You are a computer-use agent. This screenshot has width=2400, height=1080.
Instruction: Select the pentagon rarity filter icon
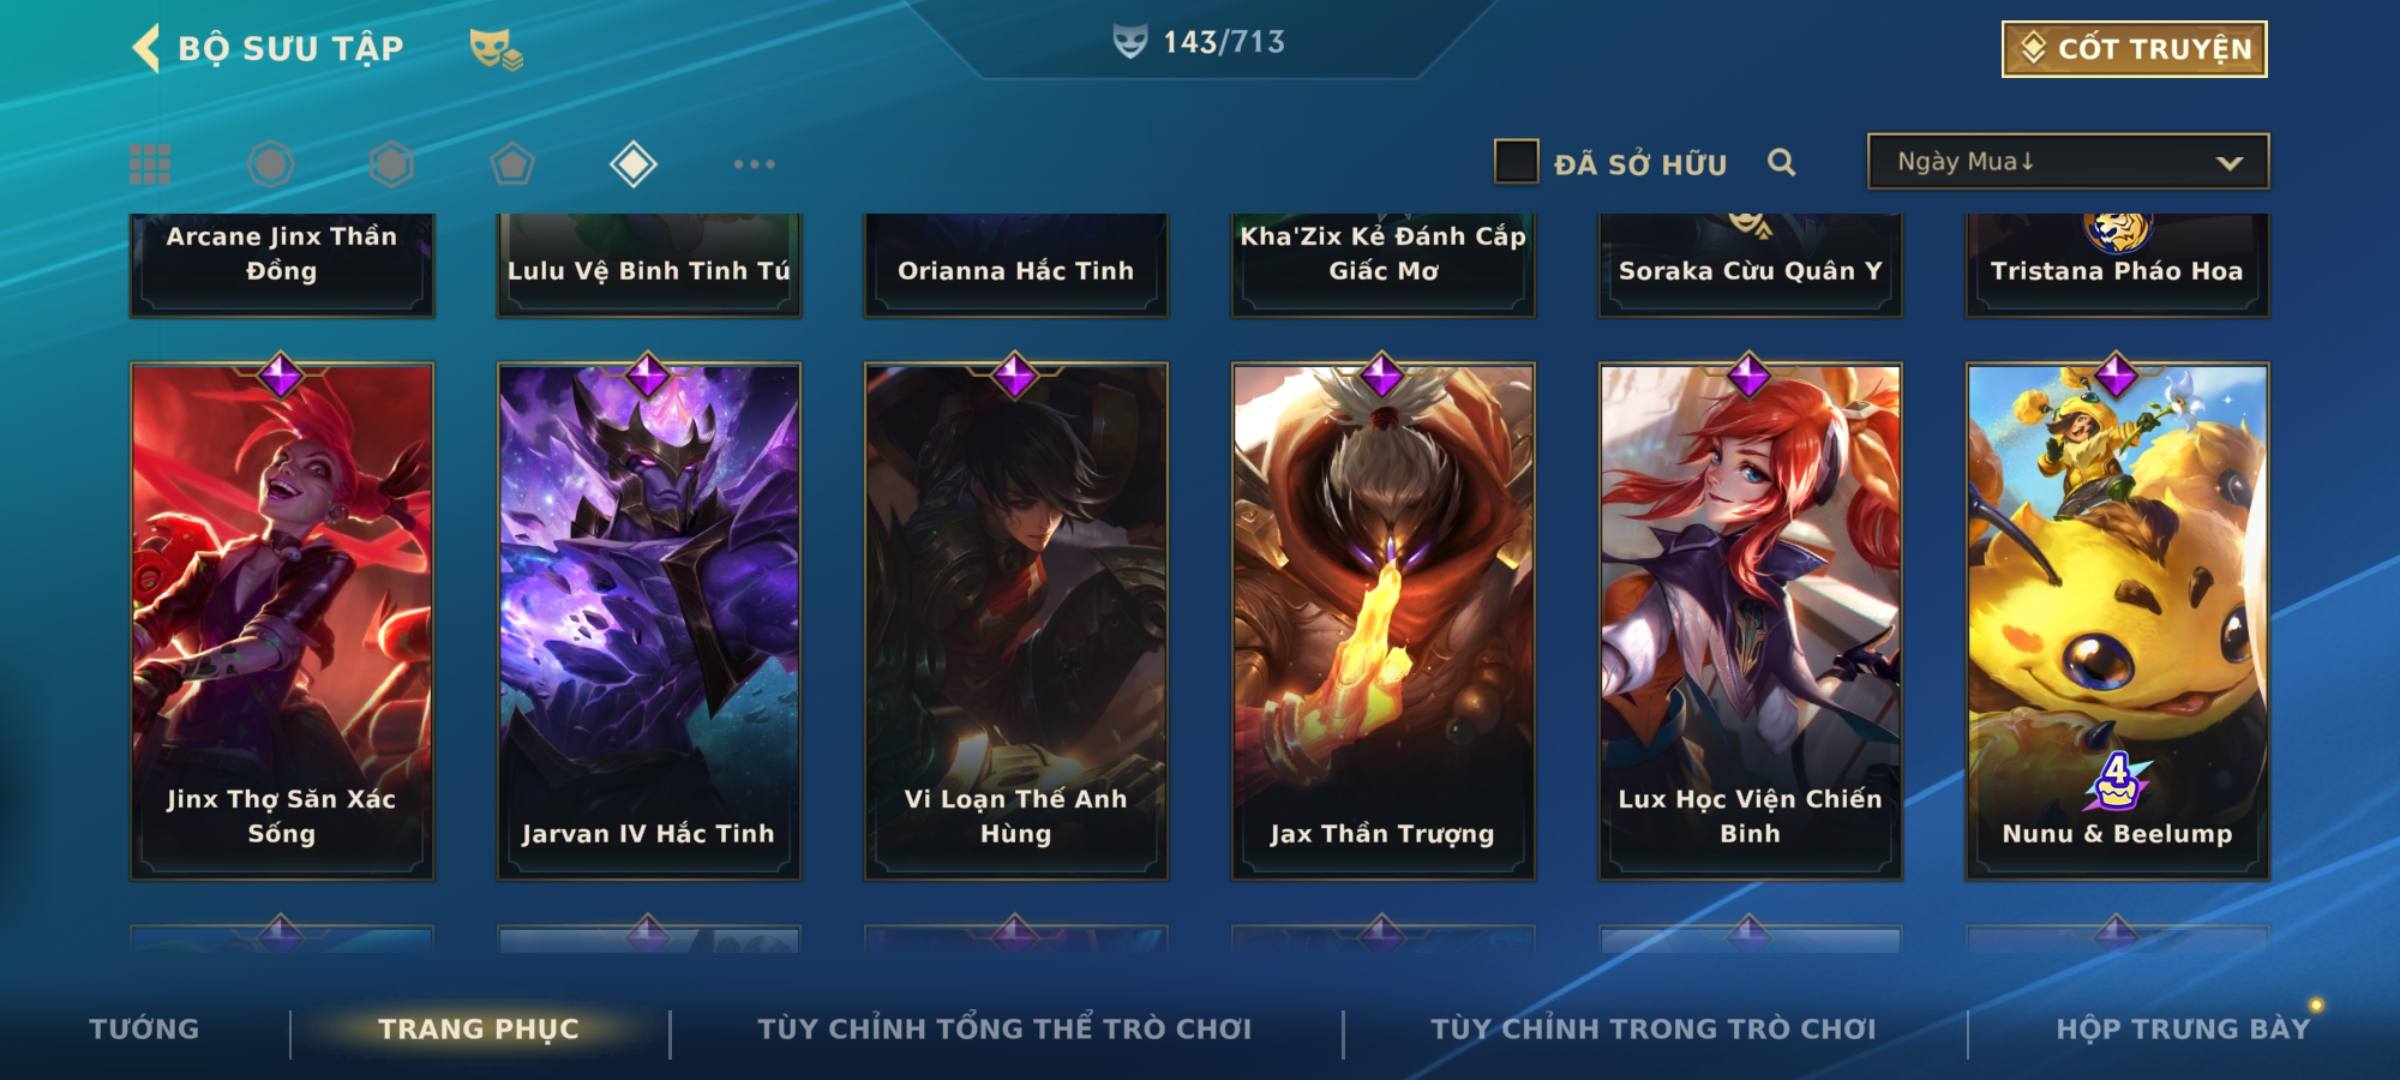512,164
